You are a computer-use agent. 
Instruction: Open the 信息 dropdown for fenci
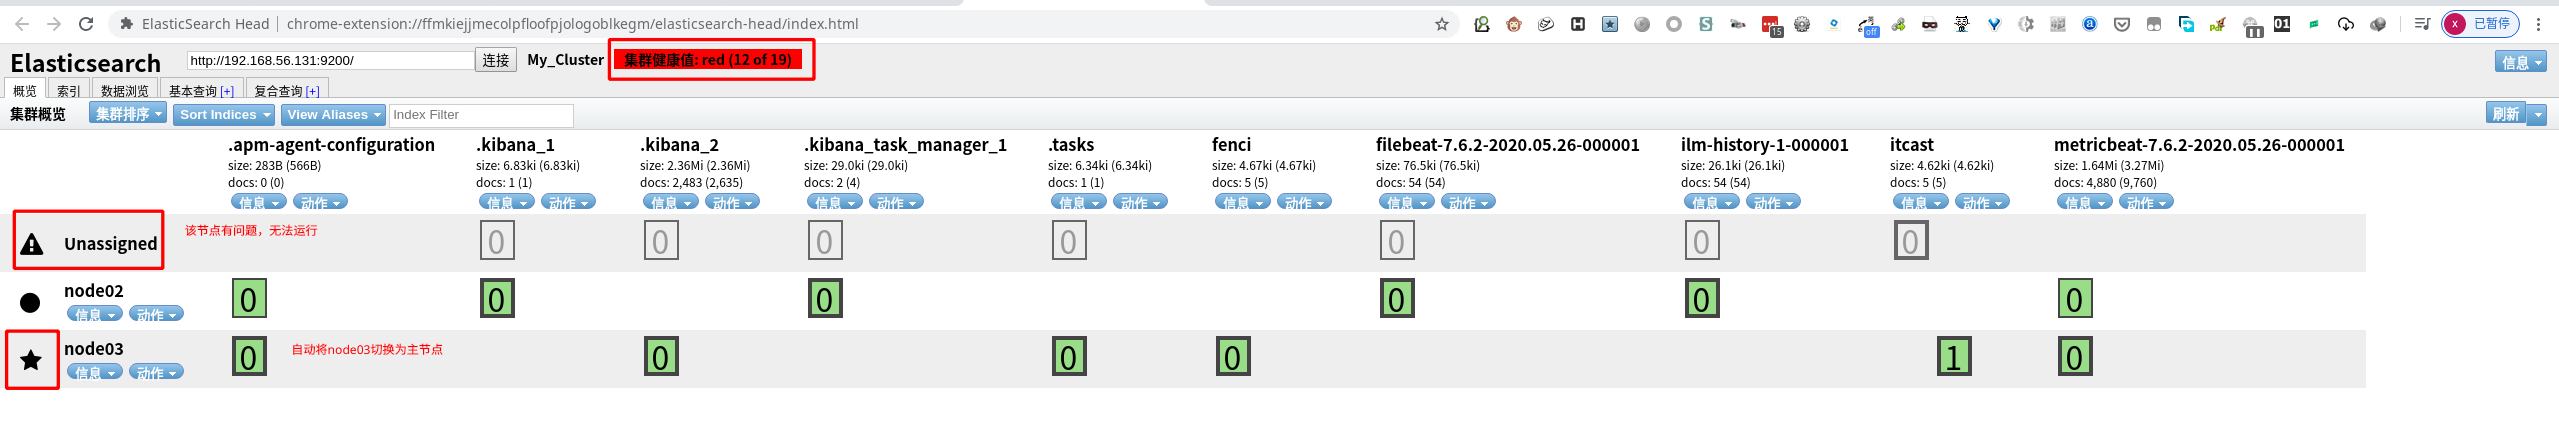click(x=1243, y=202)
